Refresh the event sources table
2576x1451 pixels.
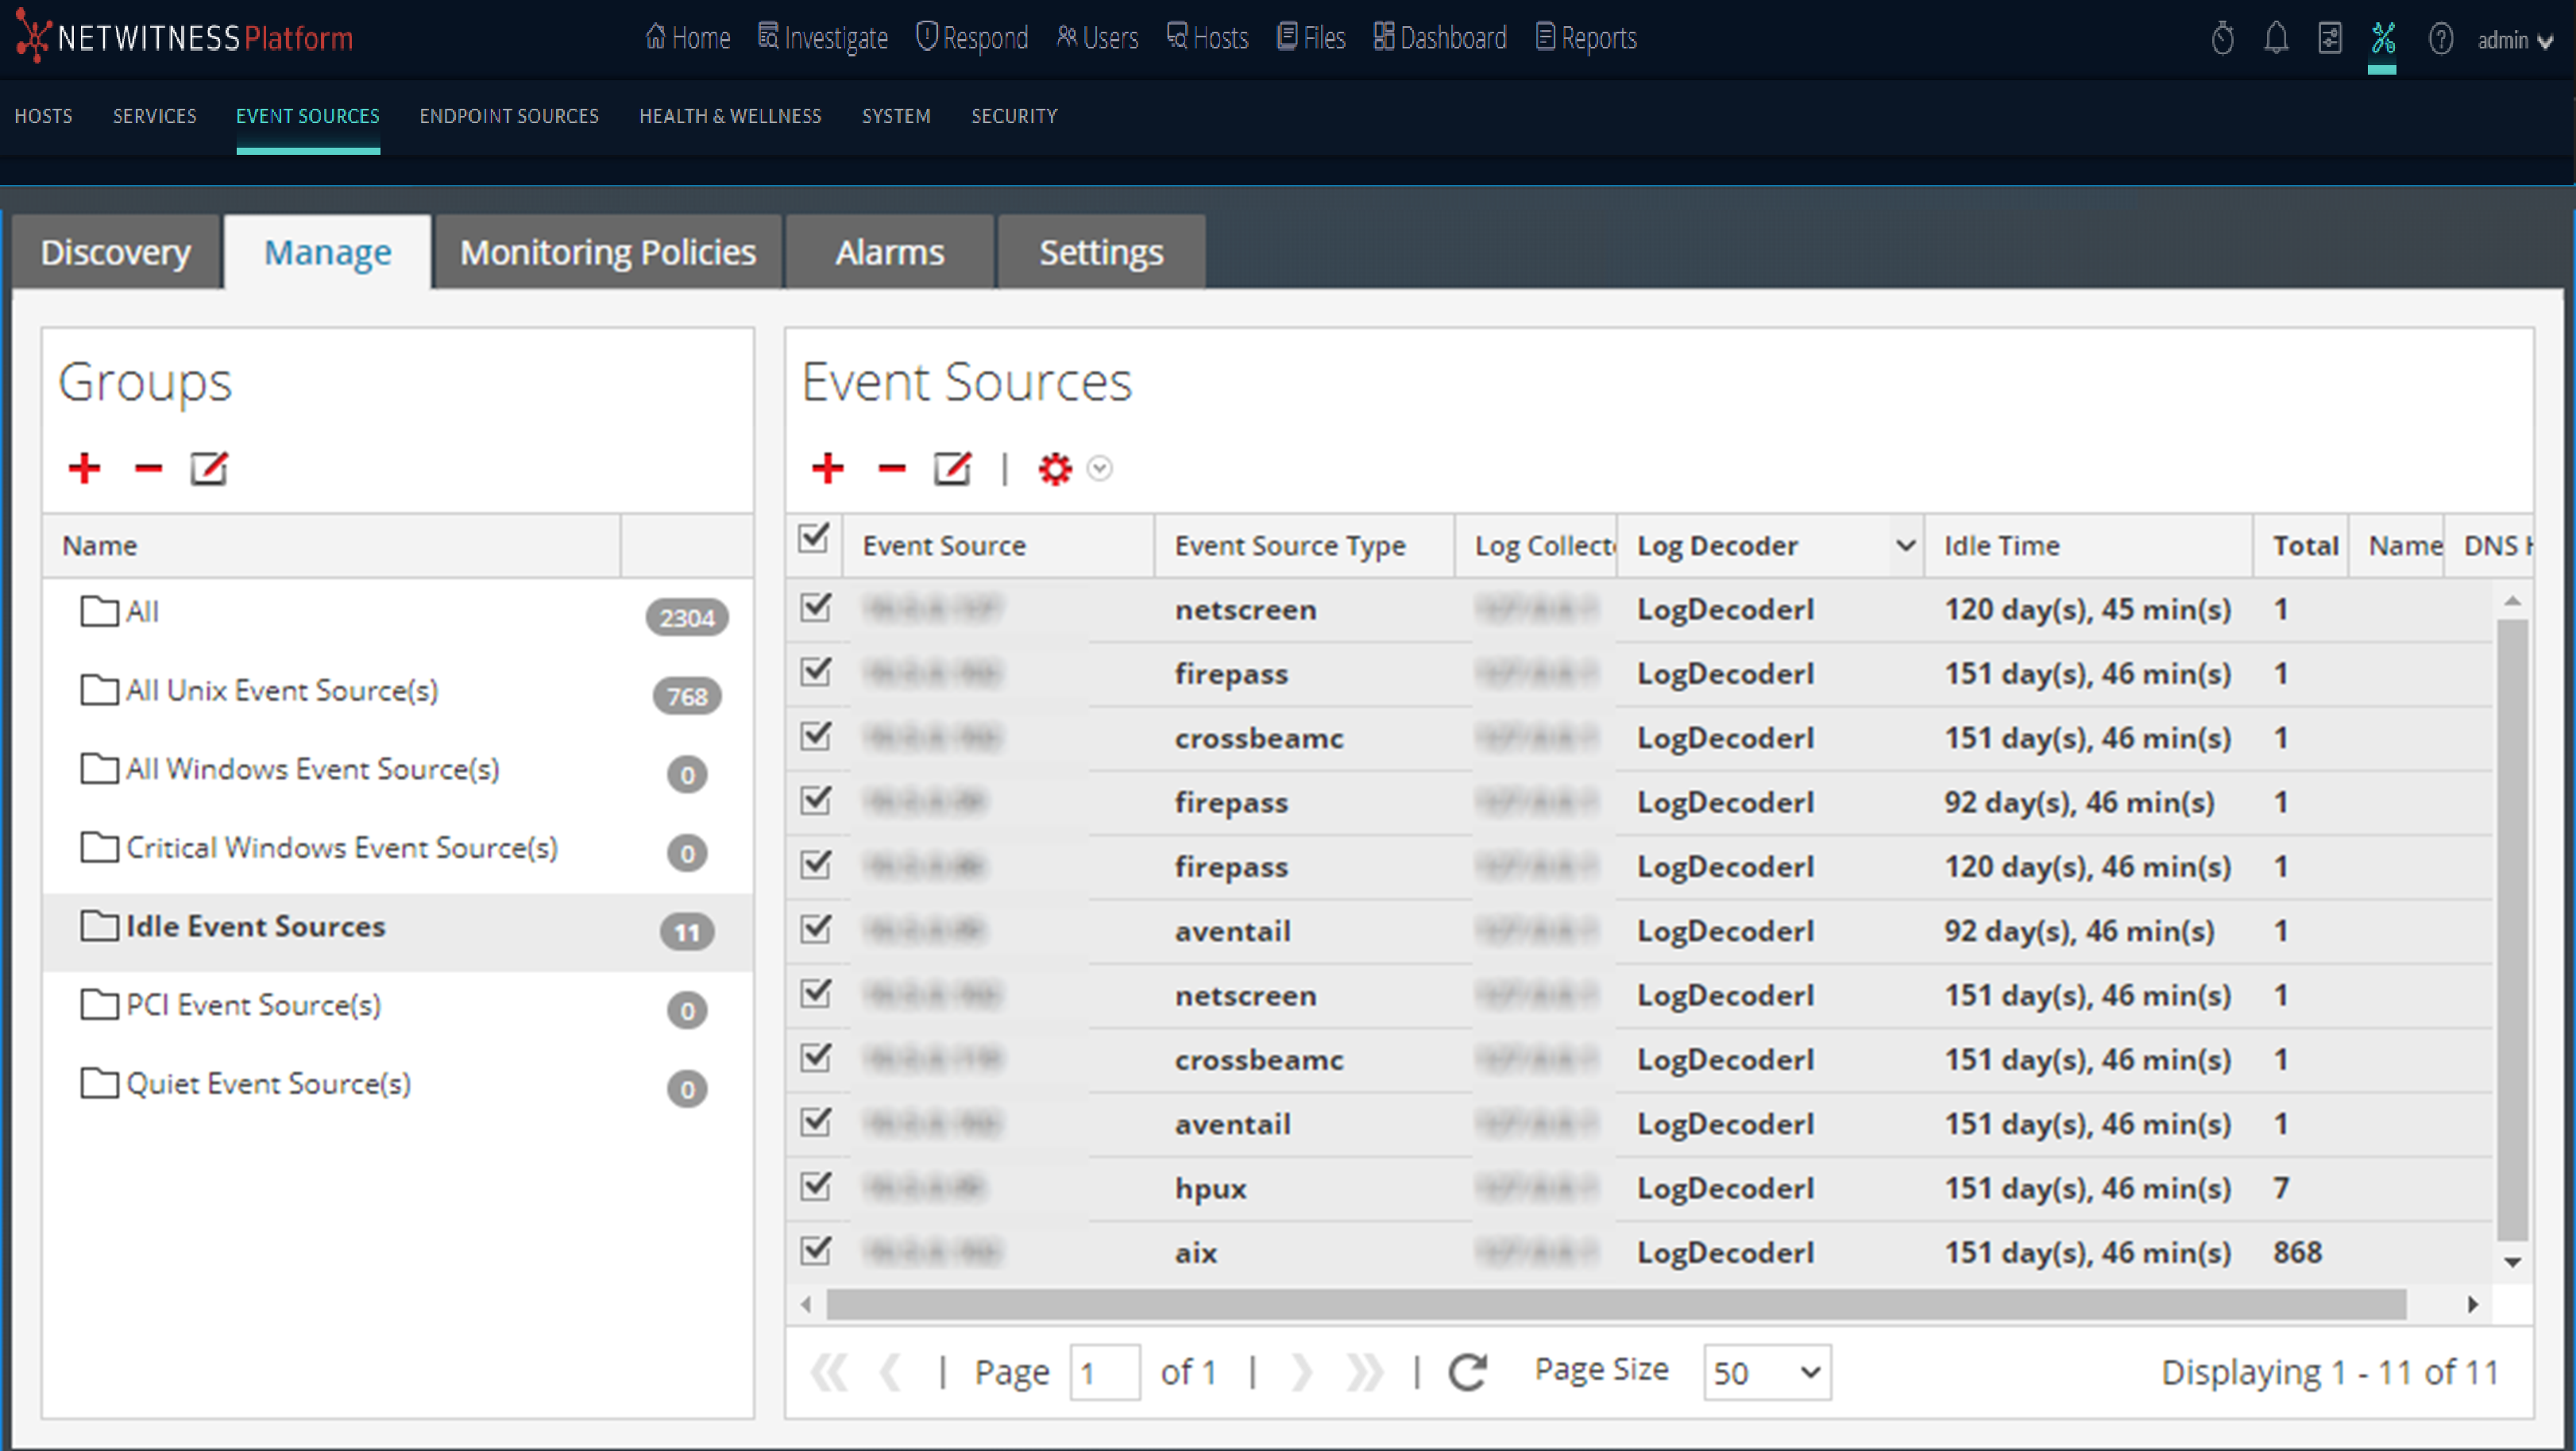pyautogui.click(x=1467, y=1372)
